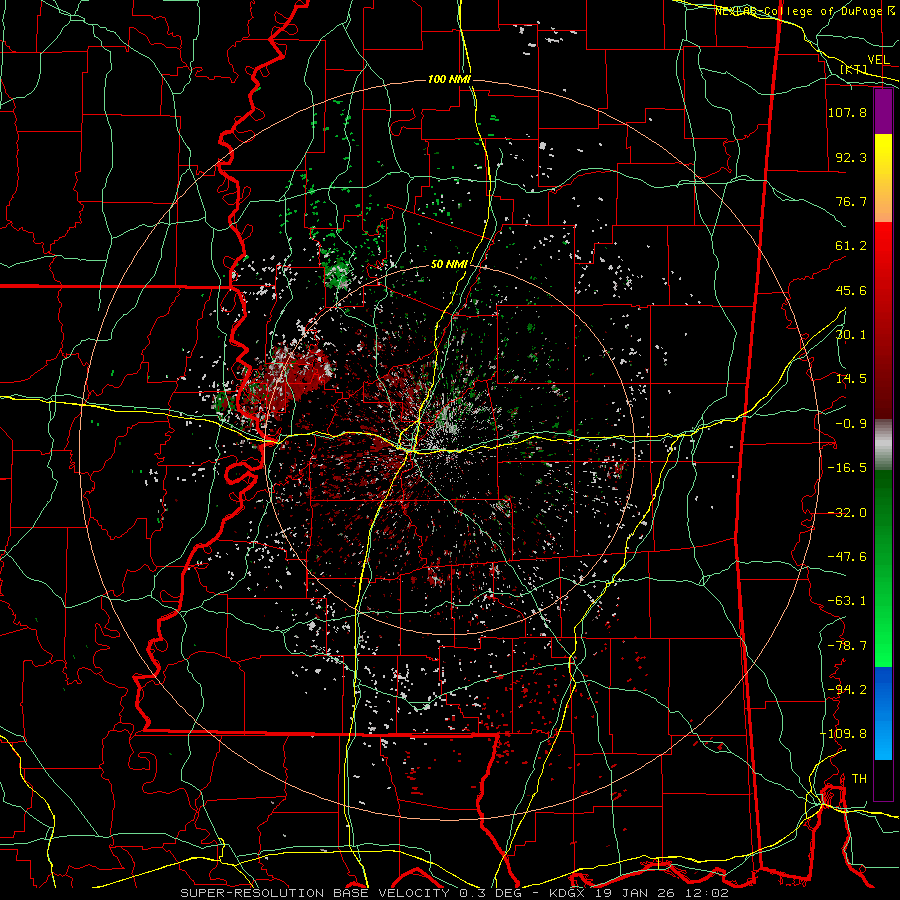Select the 14.5 legend value
900x900 pixels.
851,379
